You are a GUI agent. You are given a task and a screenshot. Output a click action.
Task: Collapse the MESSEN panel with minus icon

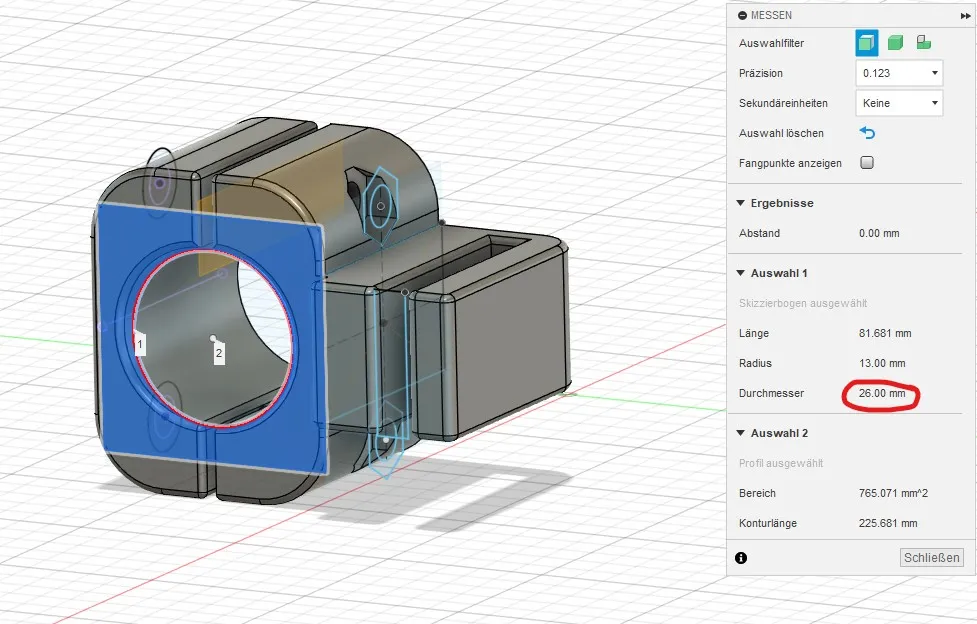(742, 15)
